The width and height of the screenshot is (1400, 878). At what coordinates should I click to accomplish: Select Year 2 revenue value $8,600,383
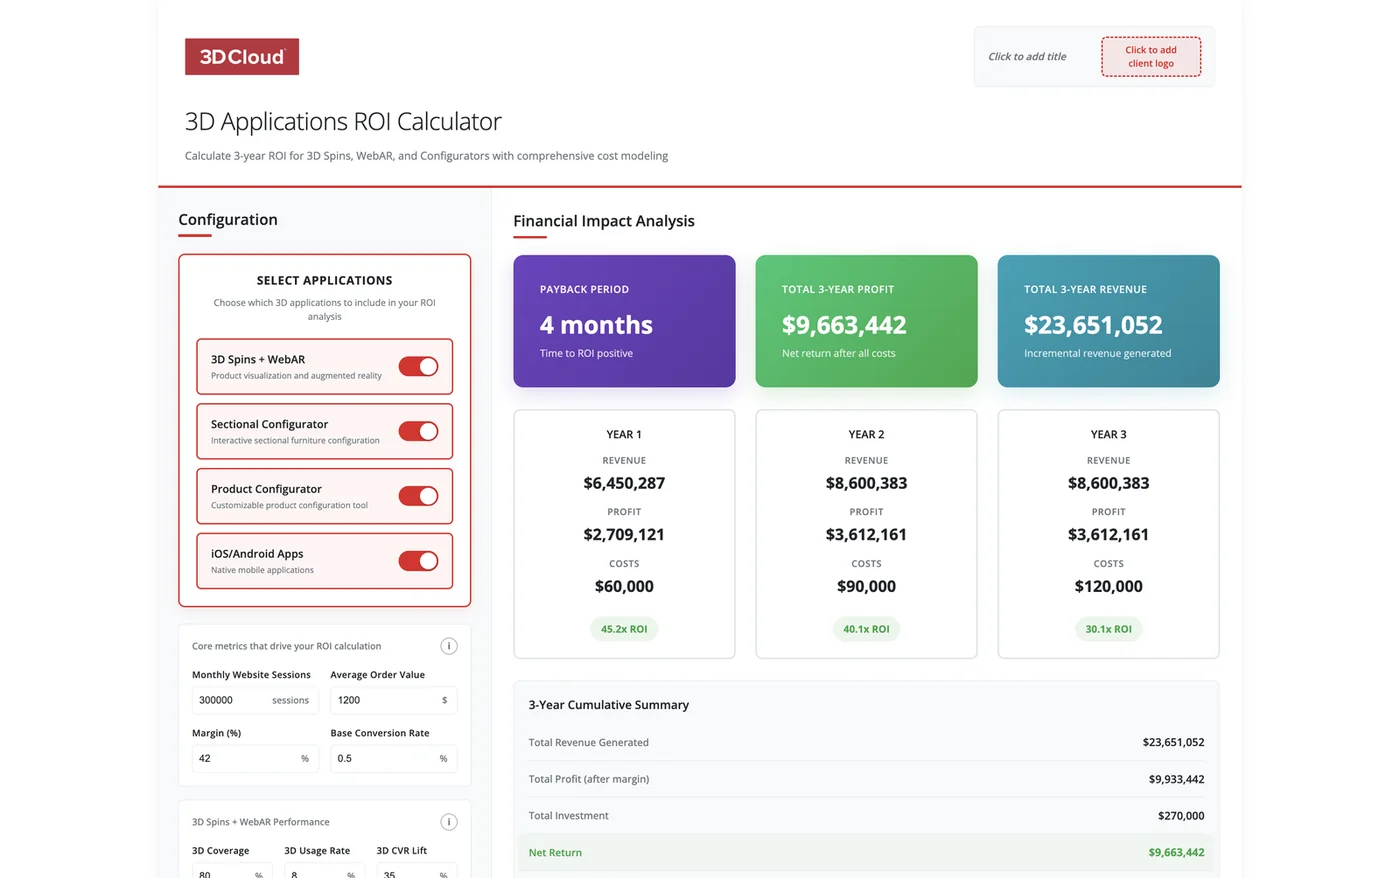(866, 483)
